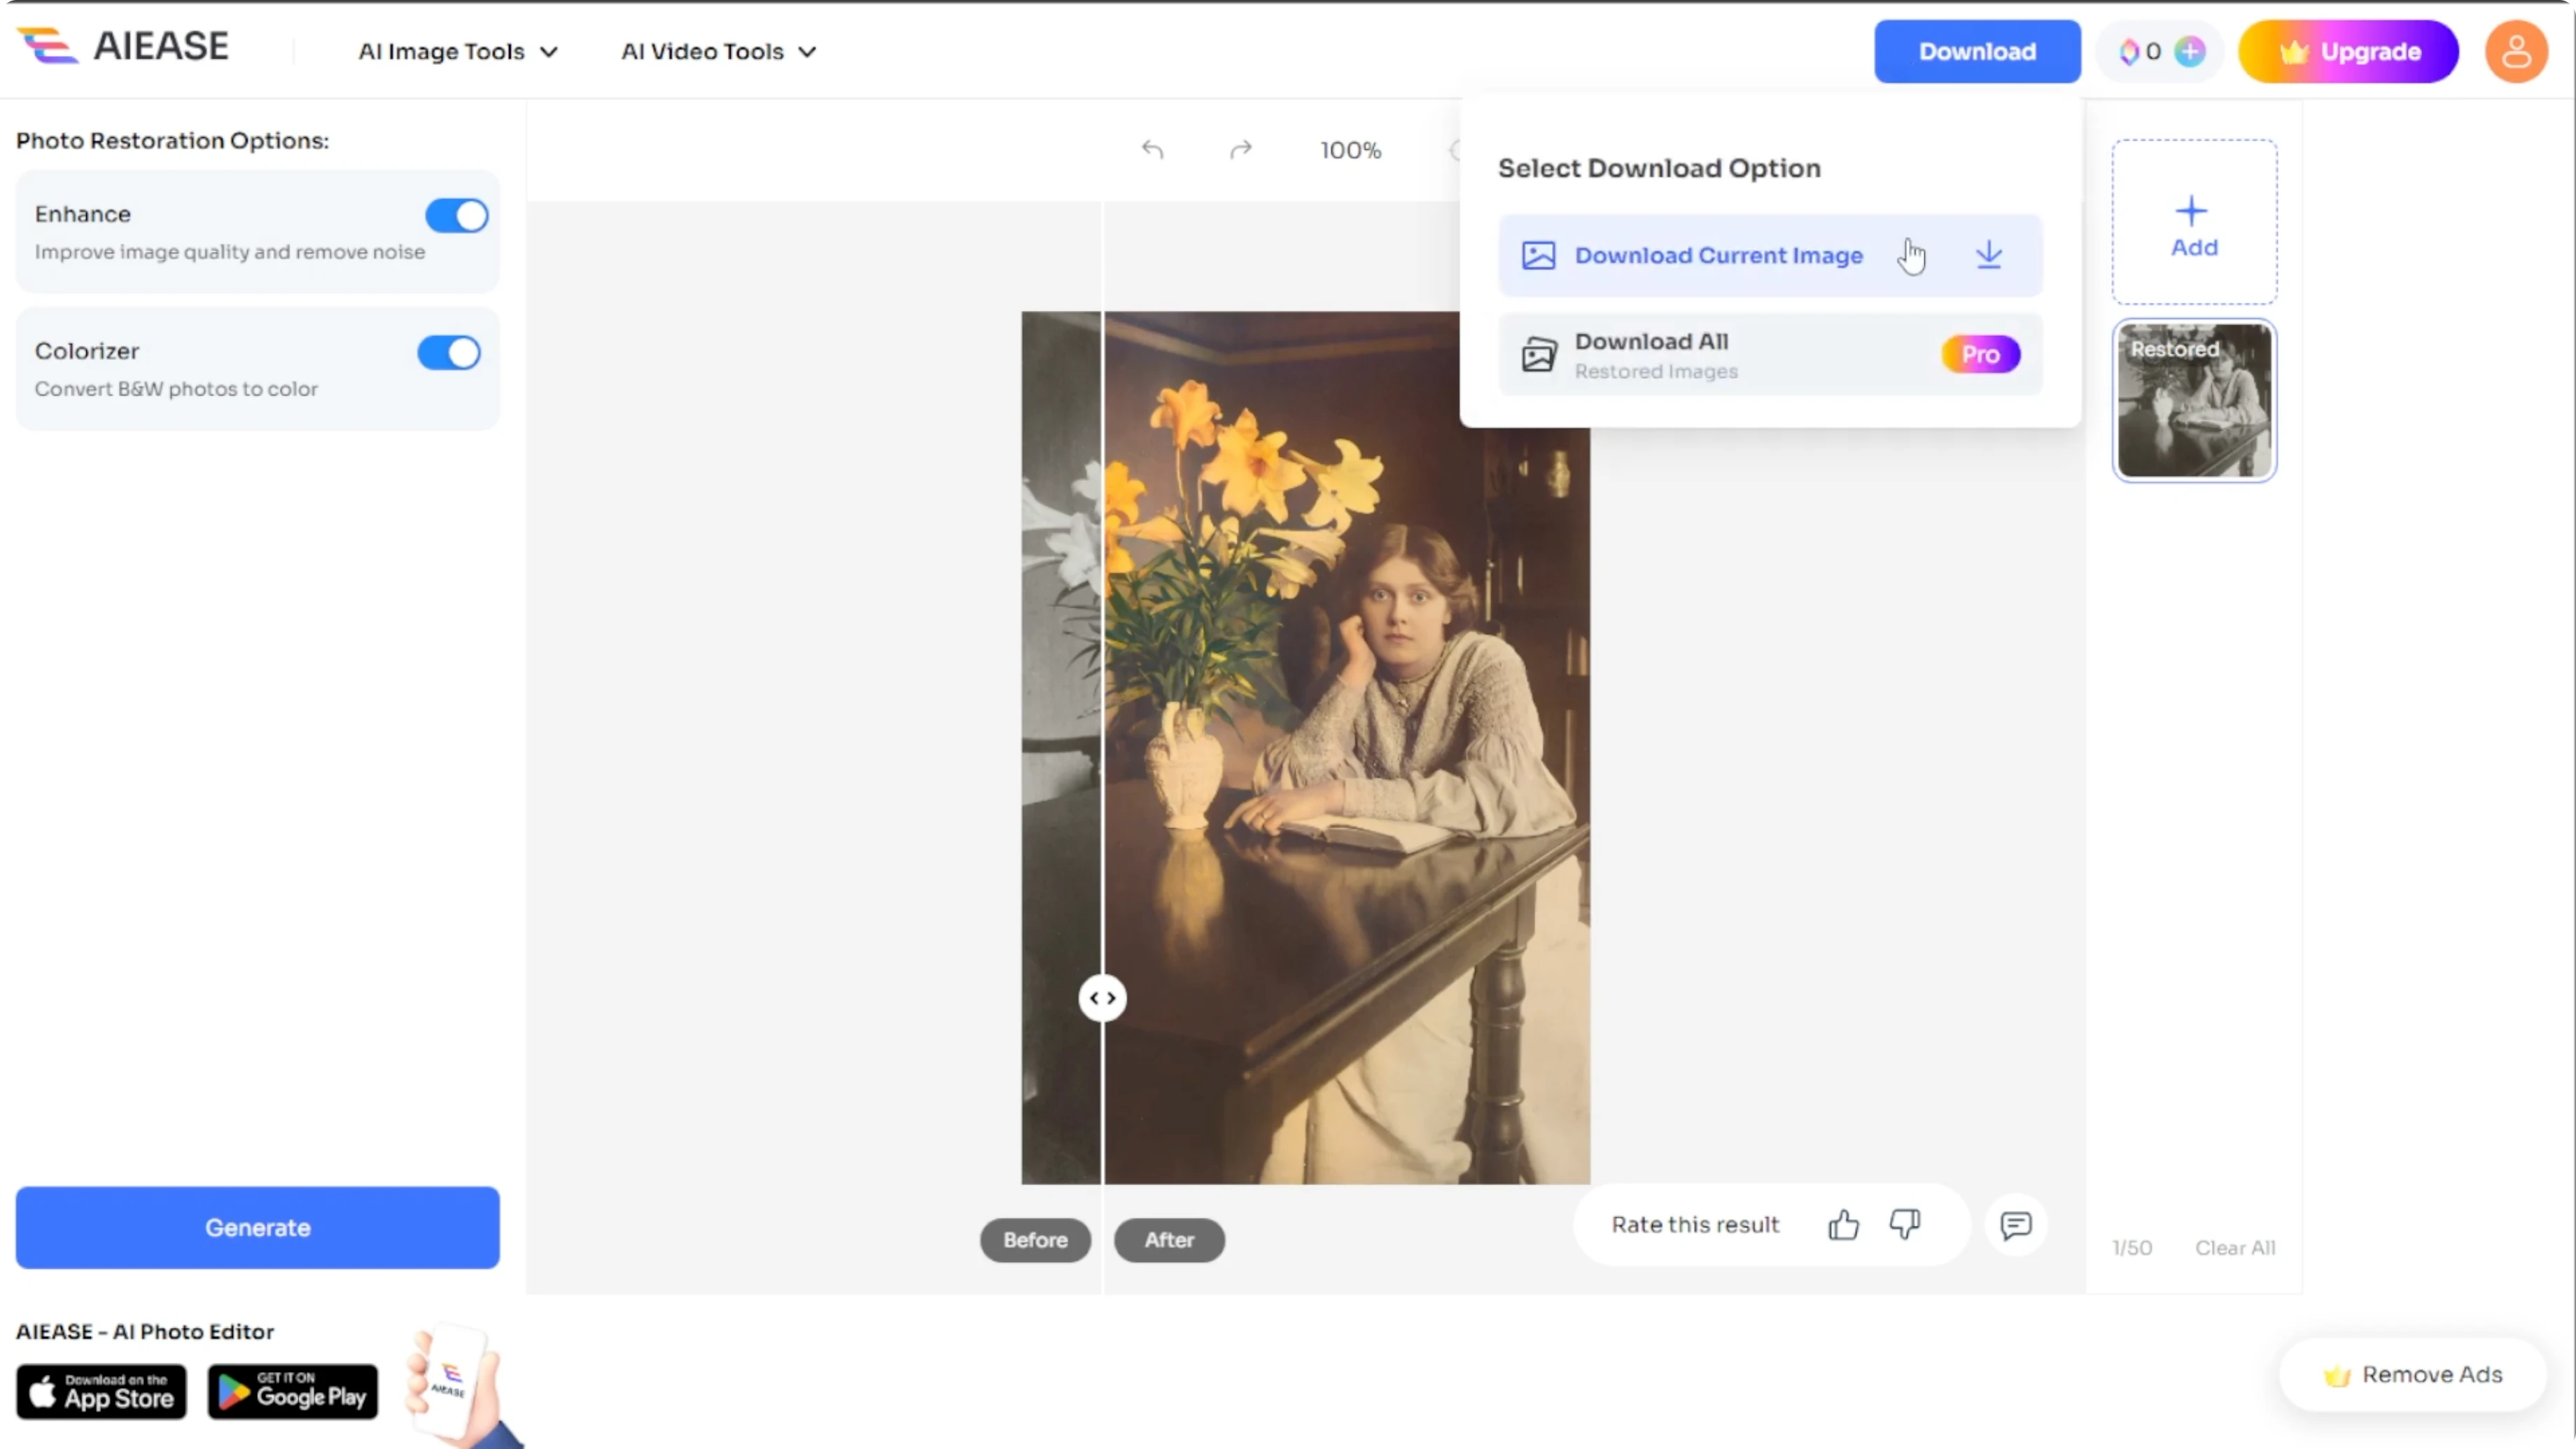The image size is (2576, 1449).
Task: Open the feedback comment icon
Action: (2015, 1225)
